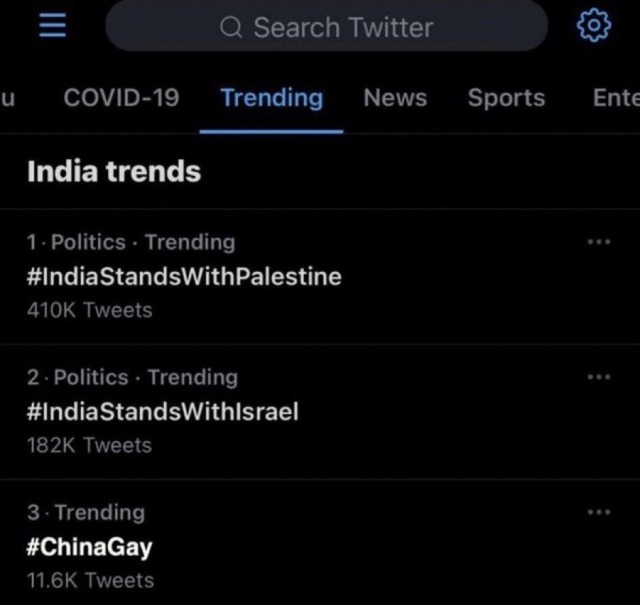This screenshot has width=640, height=605.
Task: Open the Sports tab
Action: 506,98
